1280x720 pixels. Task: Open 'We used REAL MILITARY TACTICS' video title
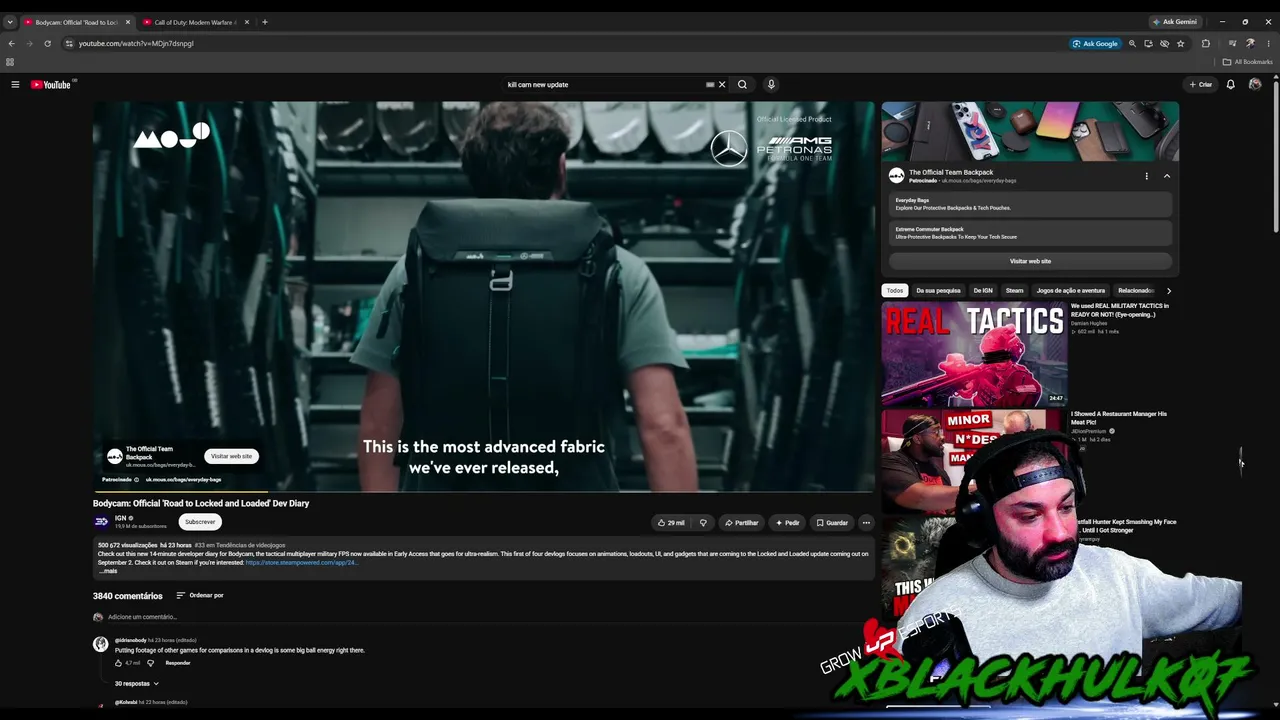[1120, 310]
